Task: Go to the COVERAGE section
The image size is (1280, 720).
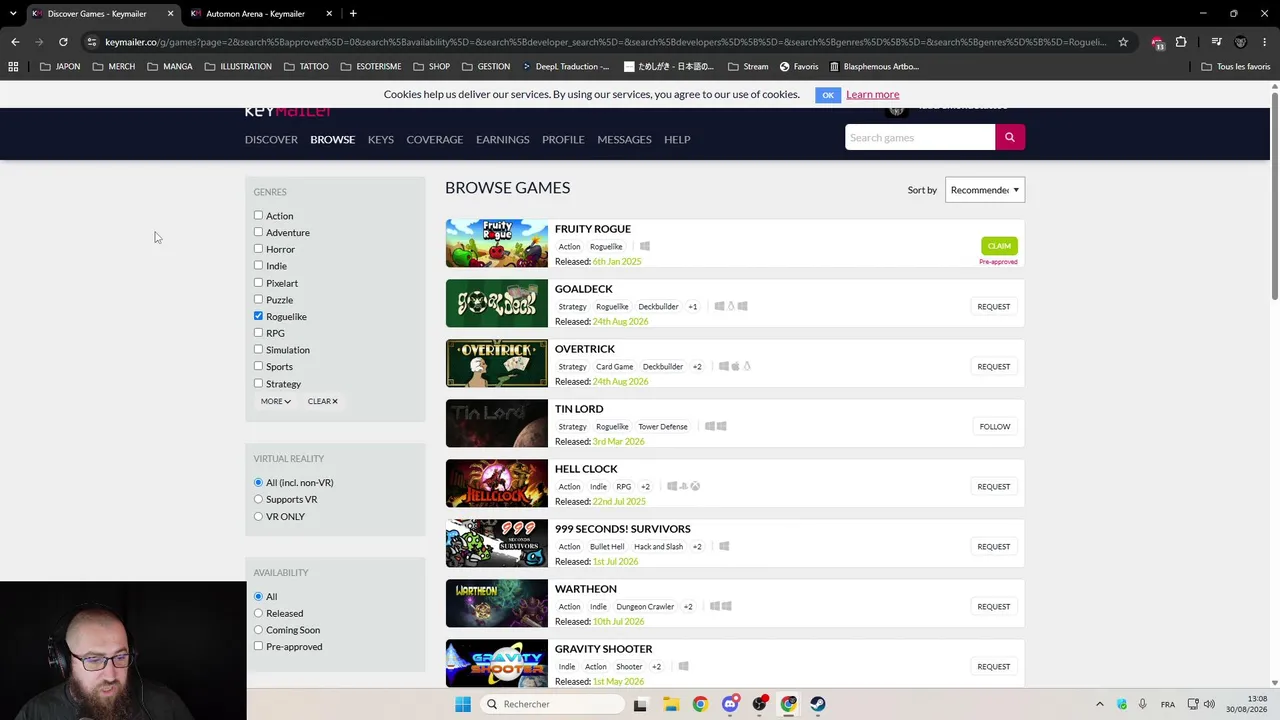Action: tap(434, 139)
